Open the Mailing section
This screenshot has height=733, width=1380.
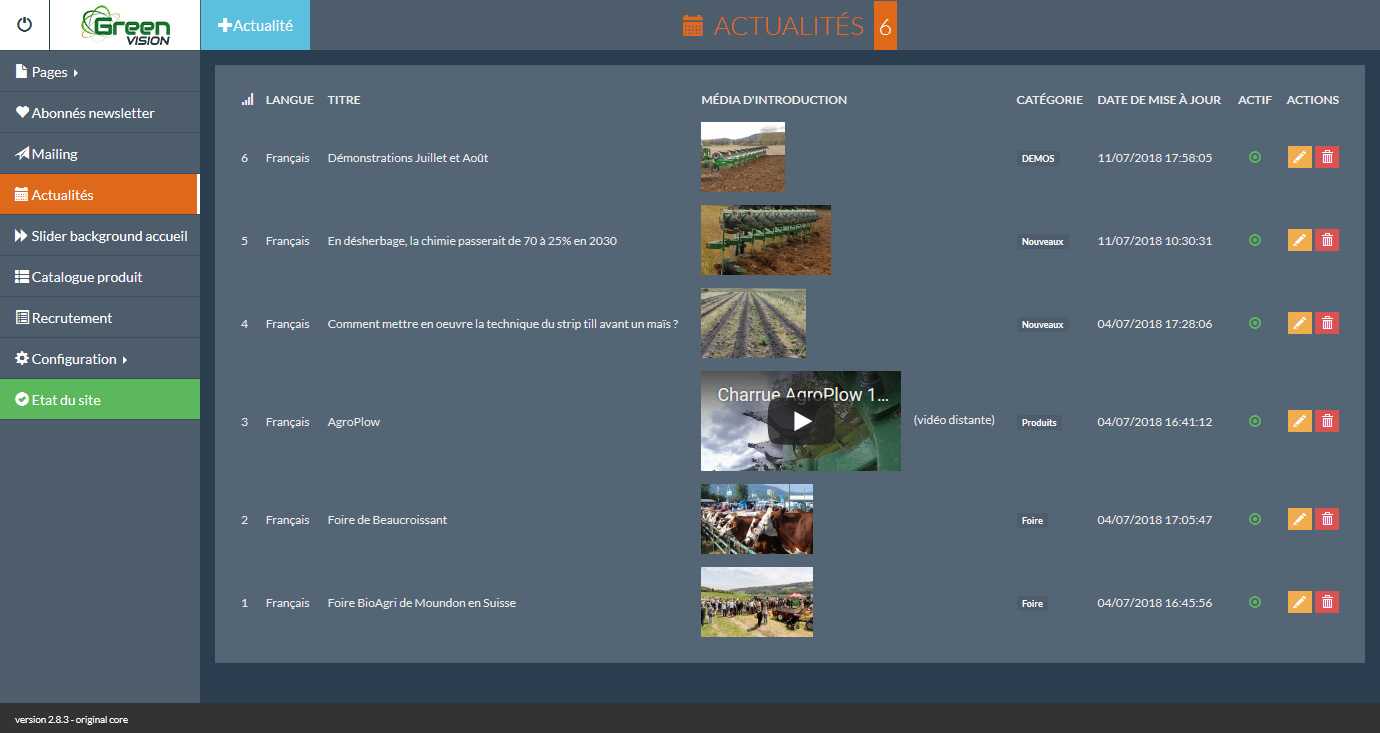(x=100, y=154)
